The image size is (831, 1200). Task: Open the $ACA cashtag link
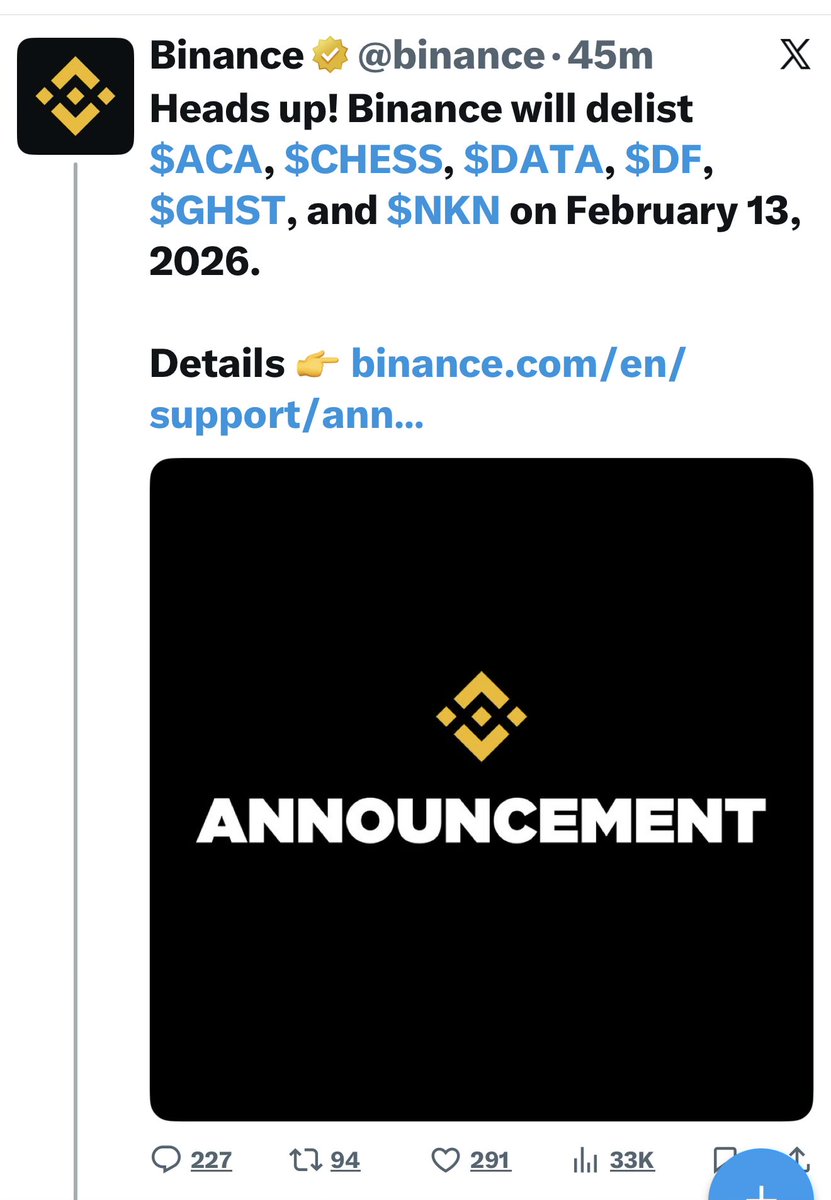pos(207,159)
